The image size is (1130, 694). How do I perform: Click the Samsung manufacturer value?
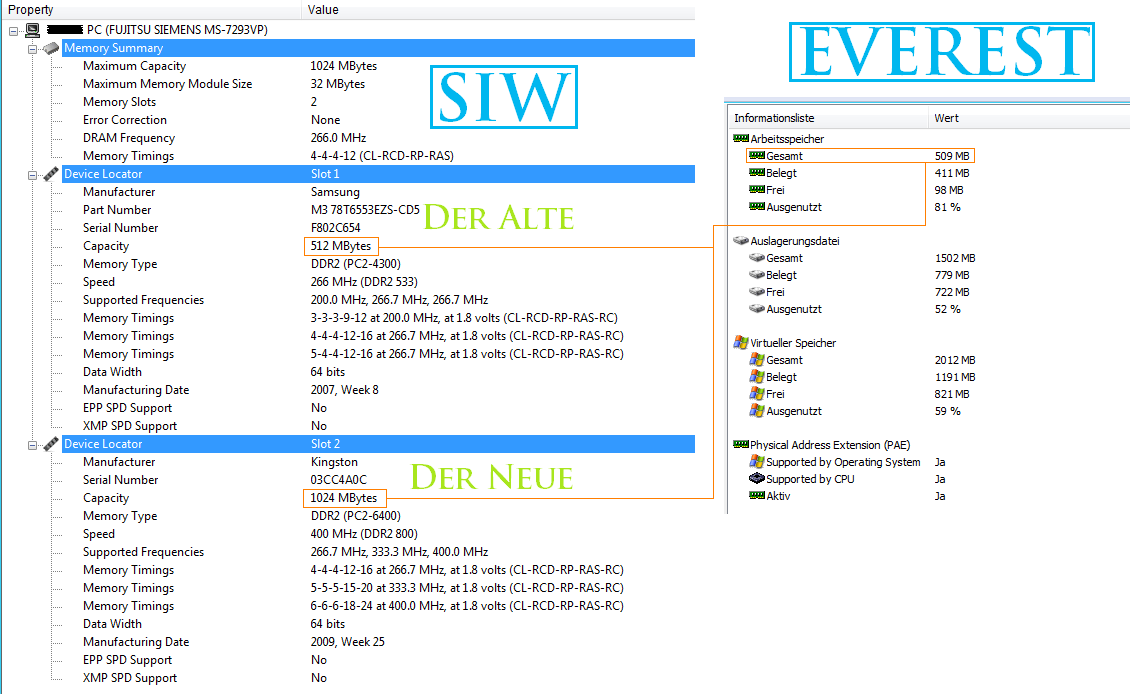335,192
